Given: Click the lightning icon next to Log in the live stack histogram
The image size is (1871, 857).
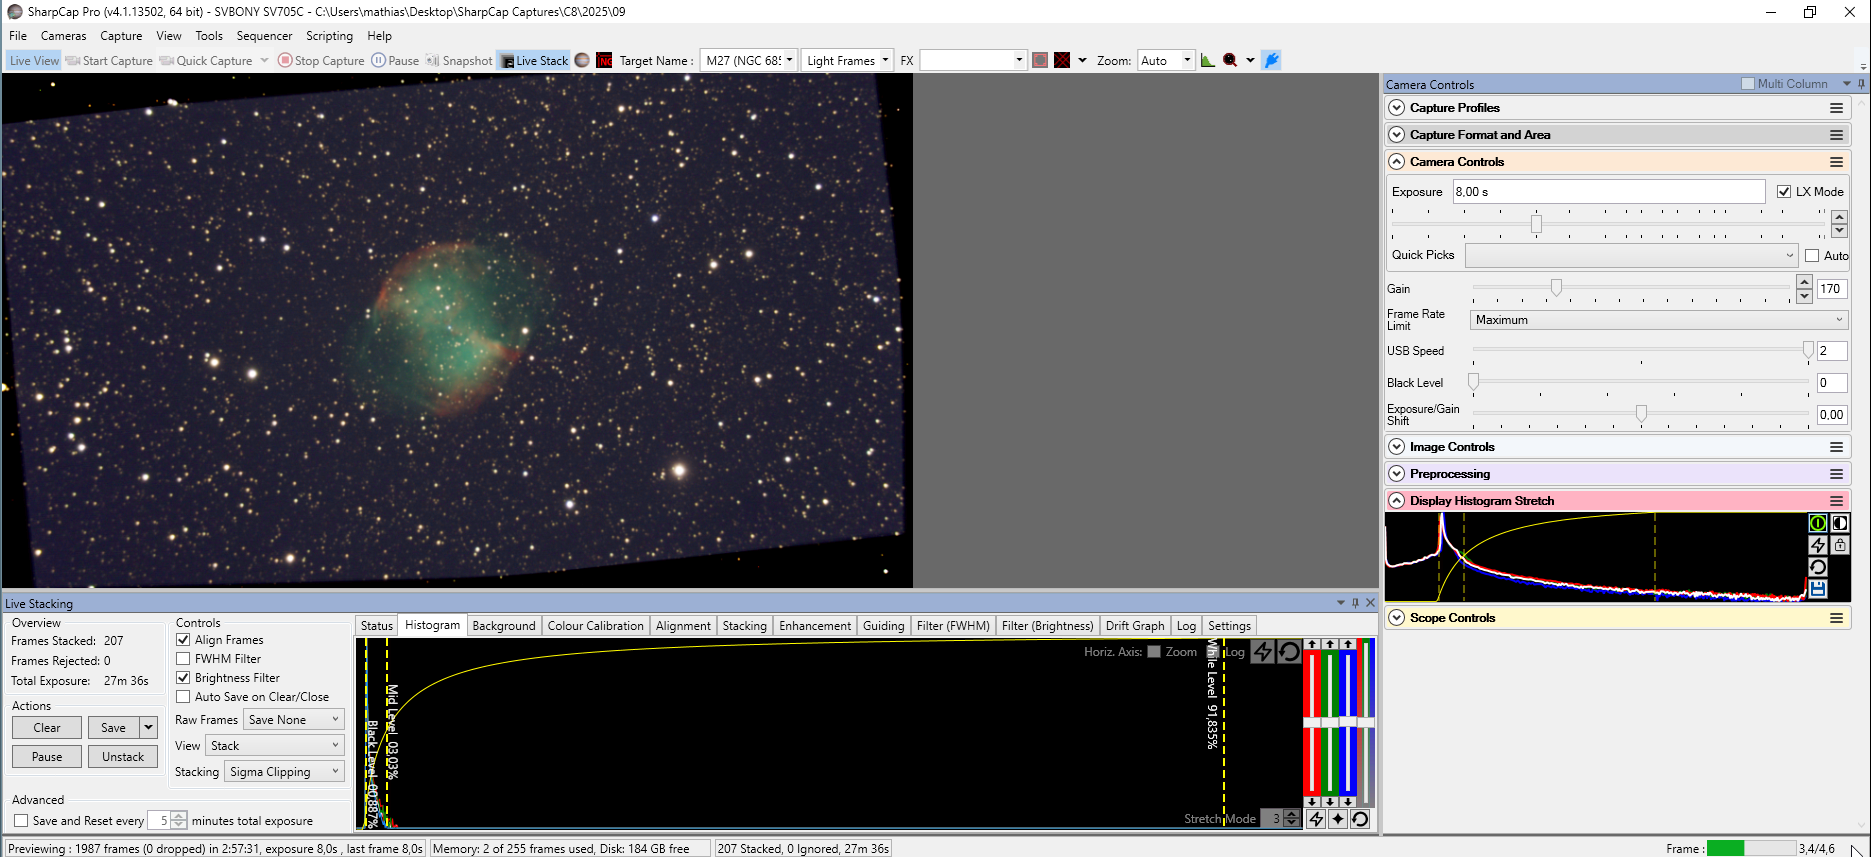Looking at the screenshot, I should pyautogui.click(x=1263, y=652).
